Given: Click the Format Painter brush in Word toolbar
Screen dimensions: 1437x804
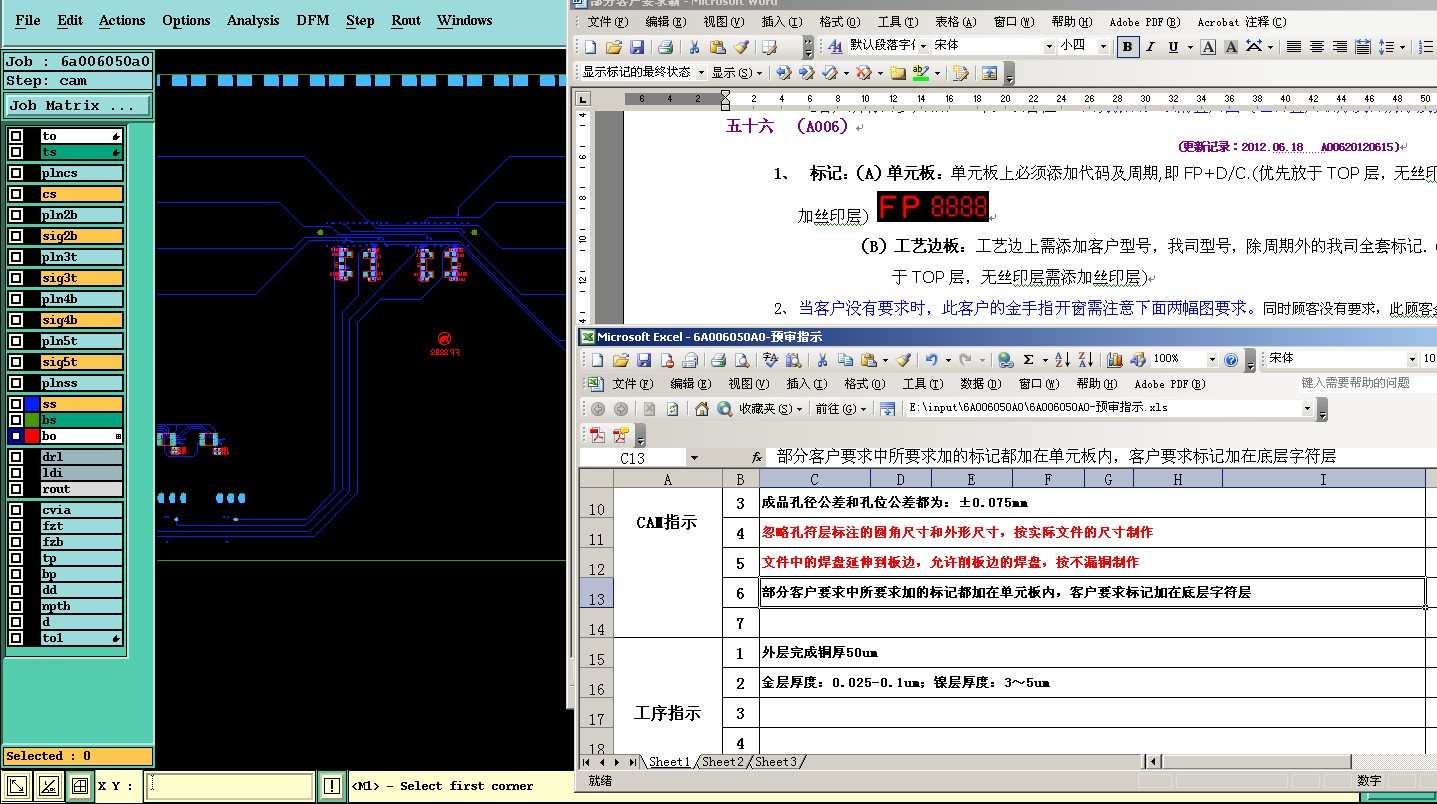Looking at the screenshot, I should coord(741,46).
